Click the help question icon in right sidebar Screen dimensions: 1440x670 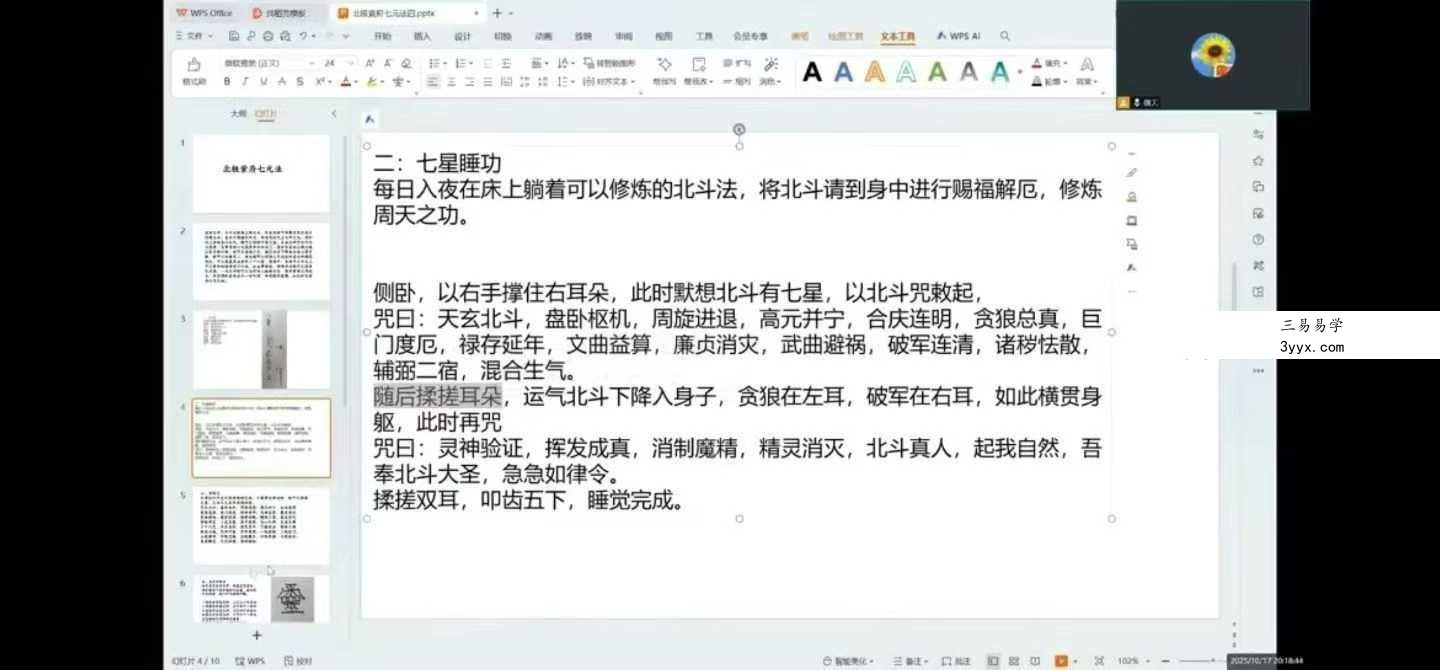pos(1258,240)
